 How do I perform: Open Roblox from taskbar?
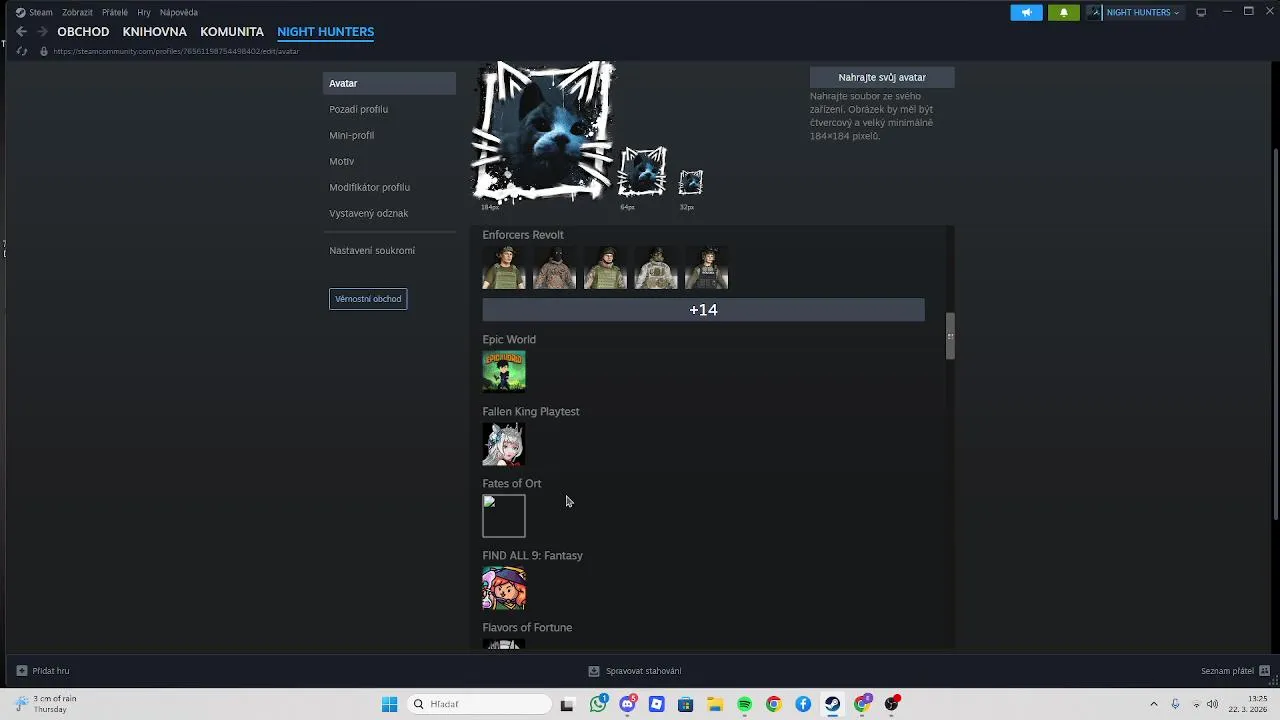[x=656, y=704]
